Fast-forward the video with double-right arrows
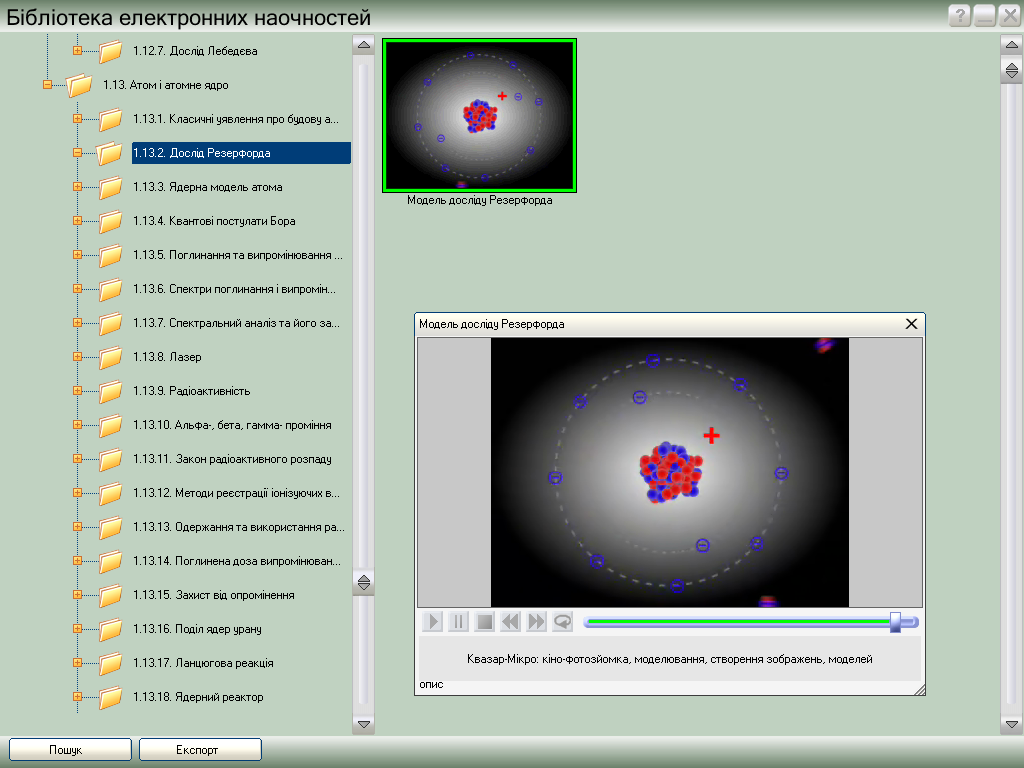Screen dimensions: 1024x768 (536, 622)
